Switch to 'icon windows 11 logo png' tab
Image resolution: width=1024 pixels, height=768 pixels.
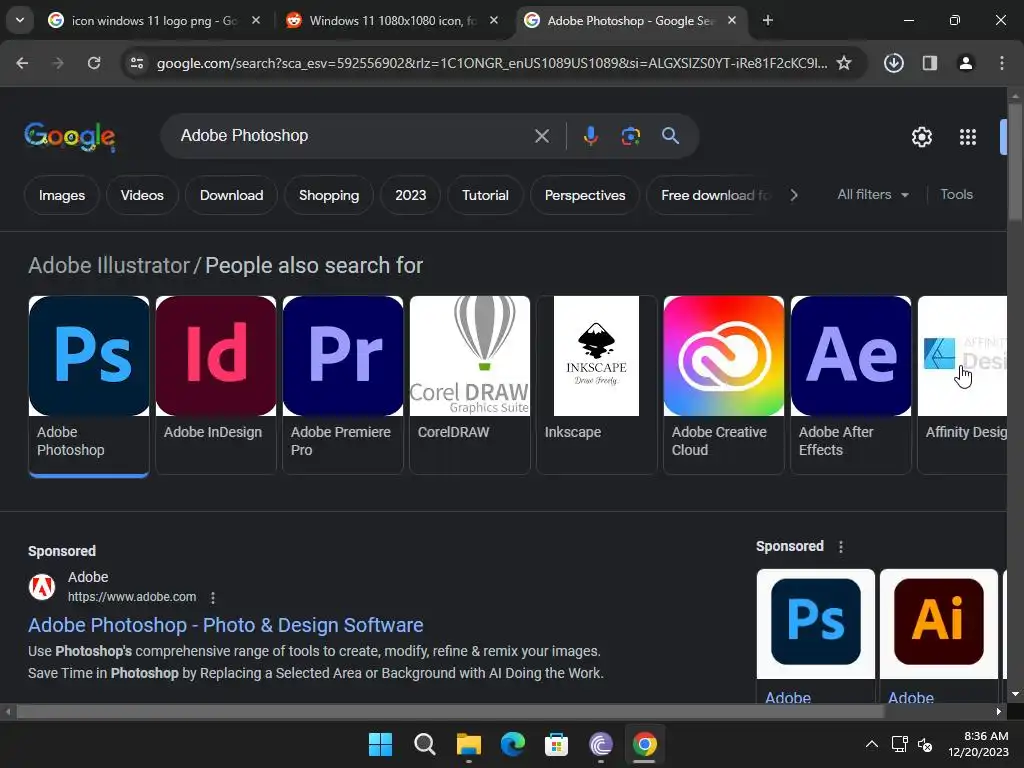[x=154, y=21]
